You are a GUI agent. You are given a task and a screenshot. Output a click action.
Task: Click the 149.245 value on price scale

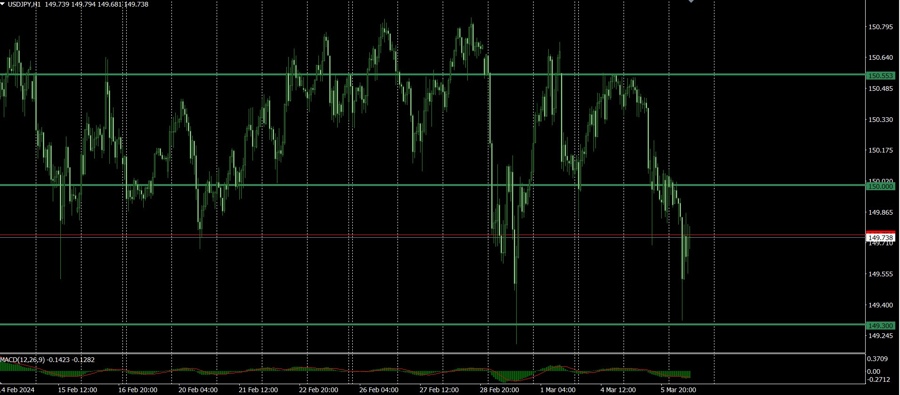[x=880, y=336]
